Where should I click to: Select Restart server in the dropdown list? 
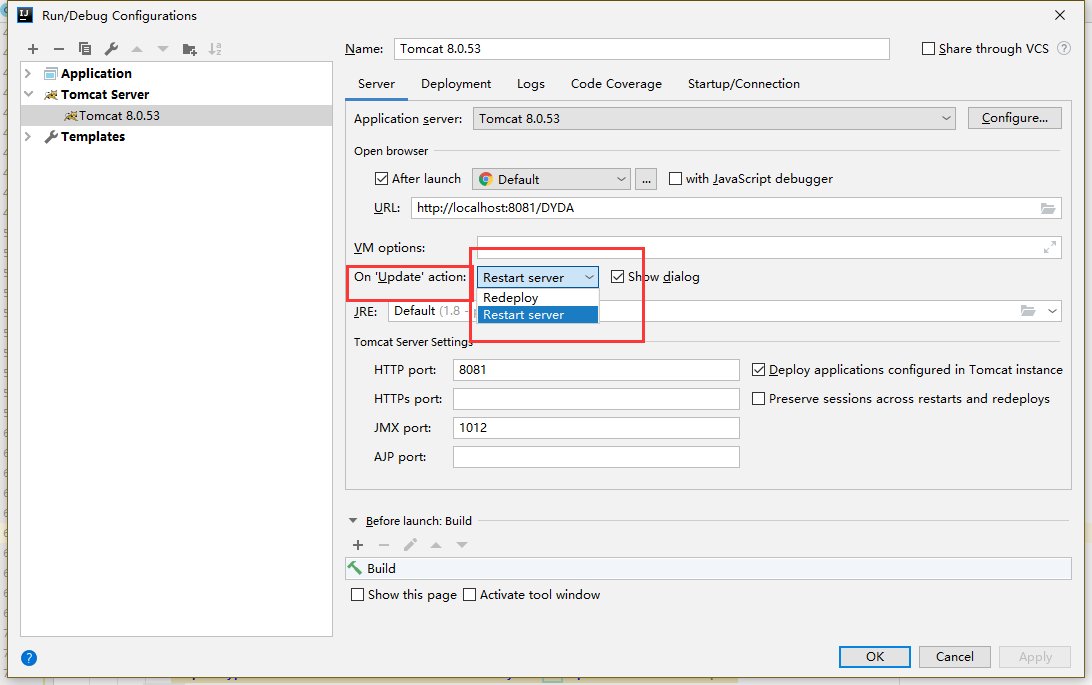pyautogui.click(x=538, y=315)
